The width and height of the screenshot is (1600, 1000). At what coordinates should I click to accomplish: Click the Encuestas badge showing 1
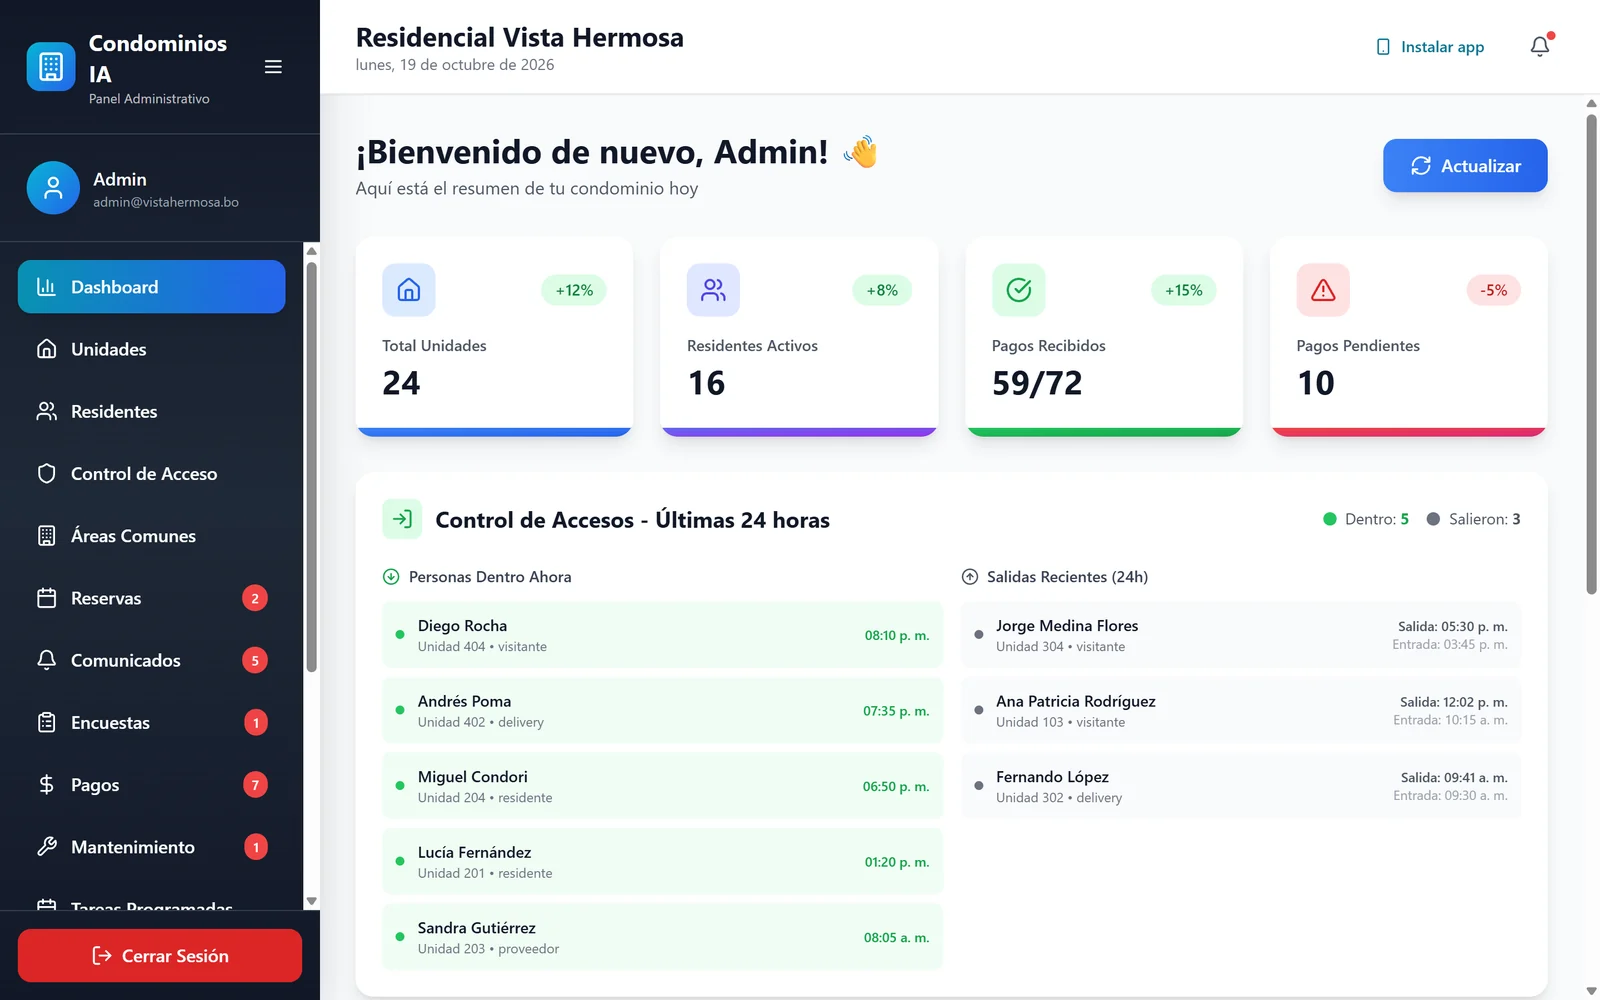pos(256,722)
